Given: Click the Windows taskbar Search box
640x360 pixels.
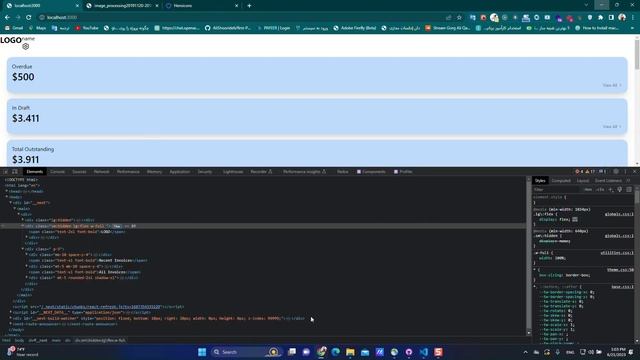Looking at the screenshot, I should (246, 352).
